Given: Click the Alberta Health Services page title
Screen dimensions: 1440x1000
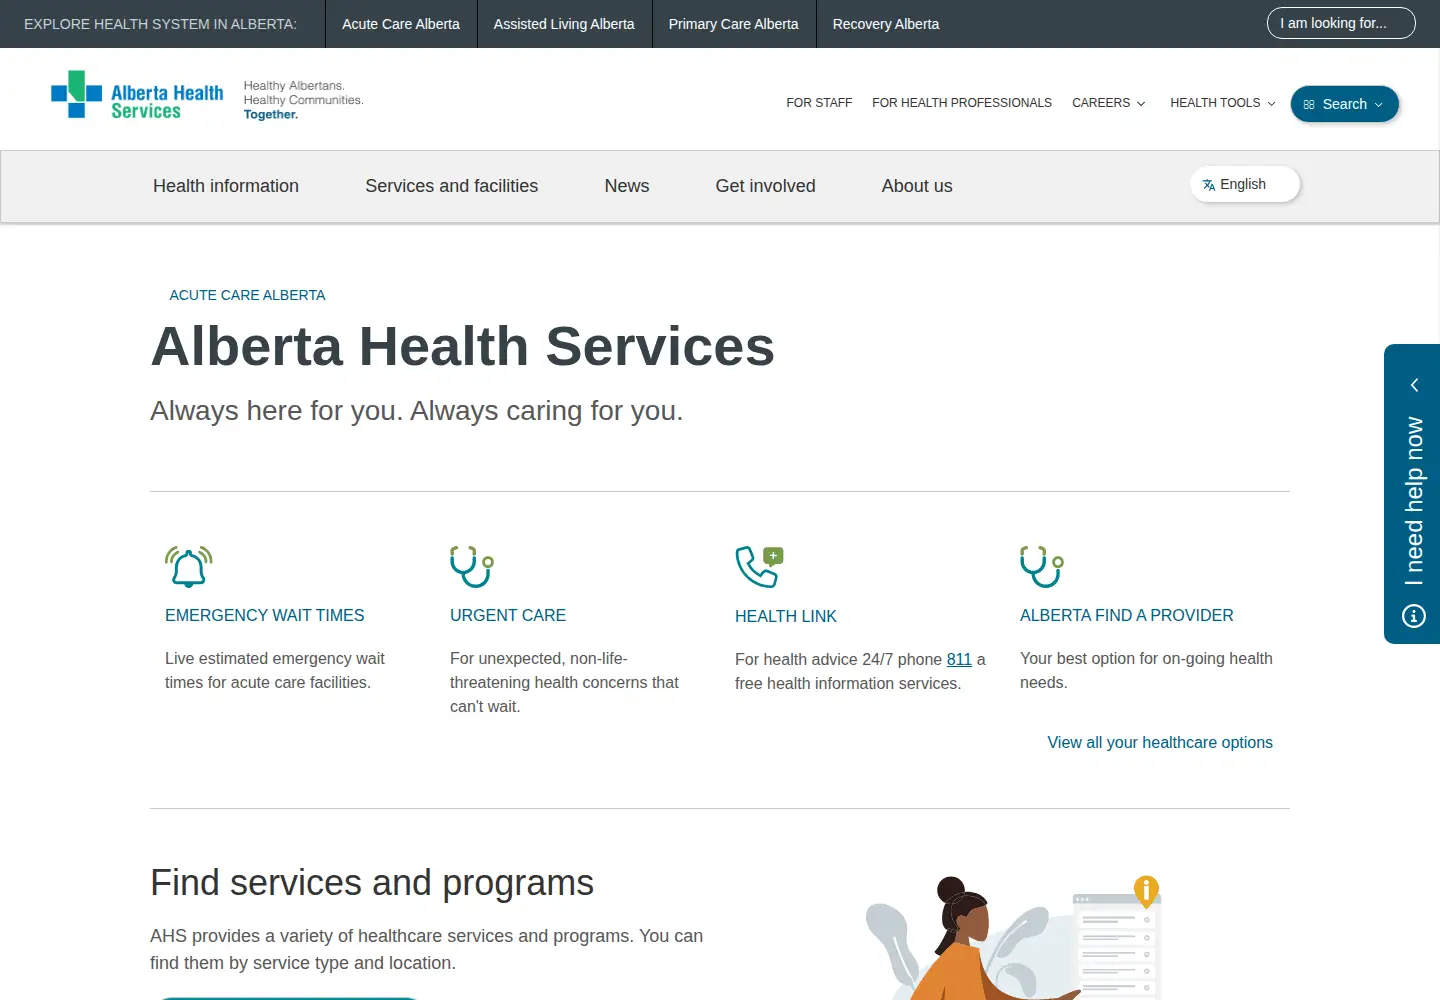Looking at the screenshot, I should (463, 347).
